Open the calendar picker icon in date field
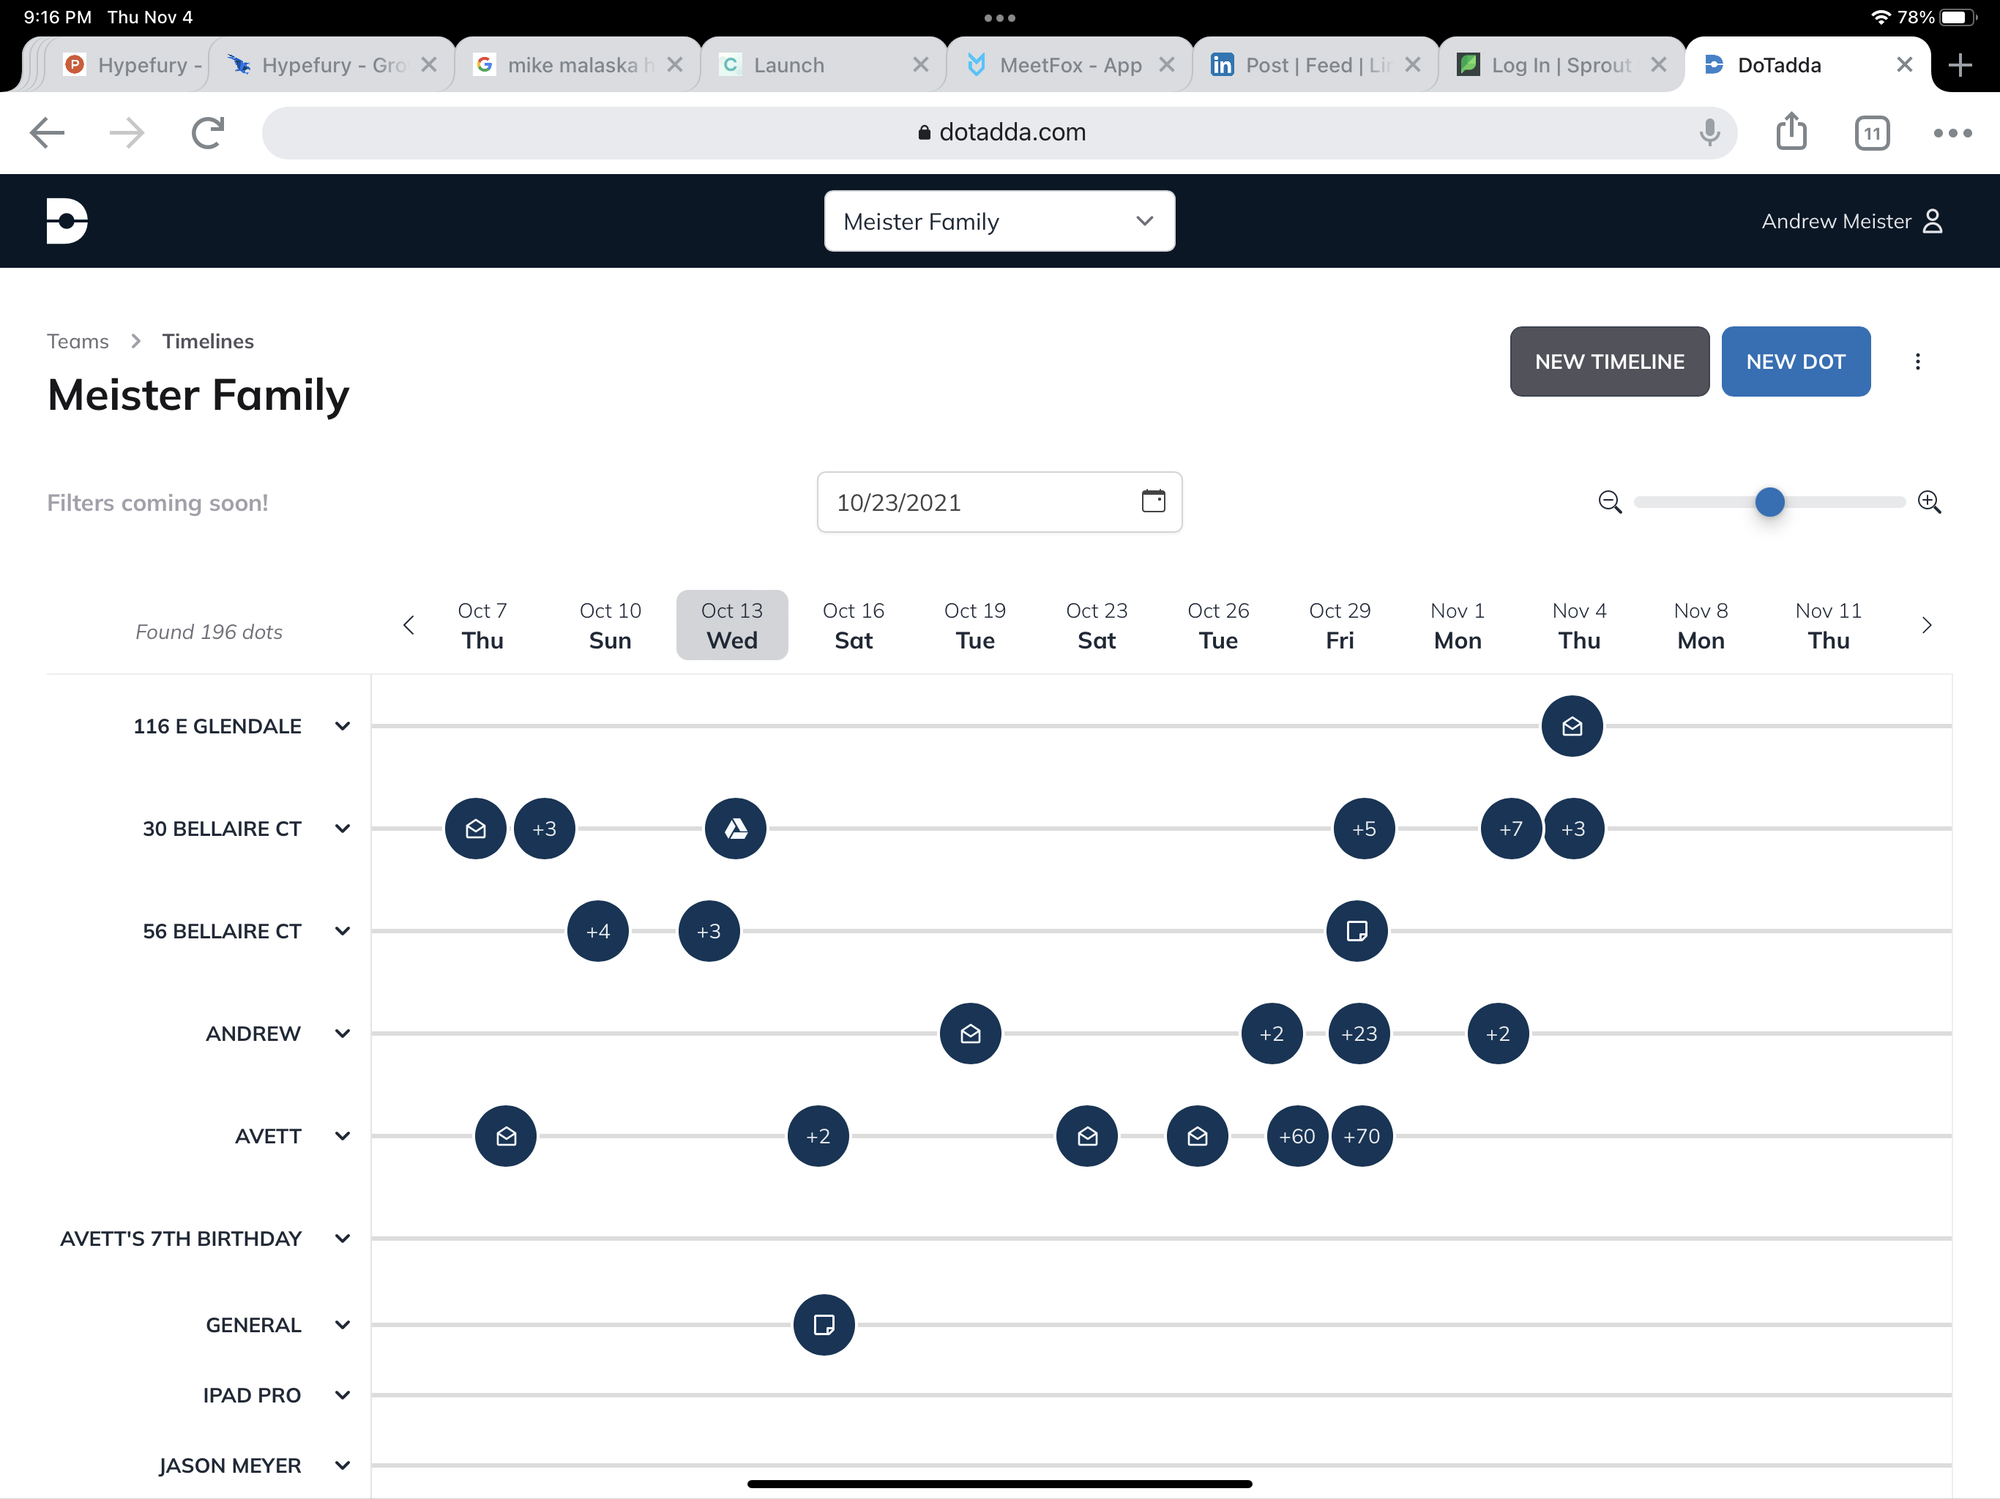The height and width of the screenshot is (1499, 2000). 1153,501
